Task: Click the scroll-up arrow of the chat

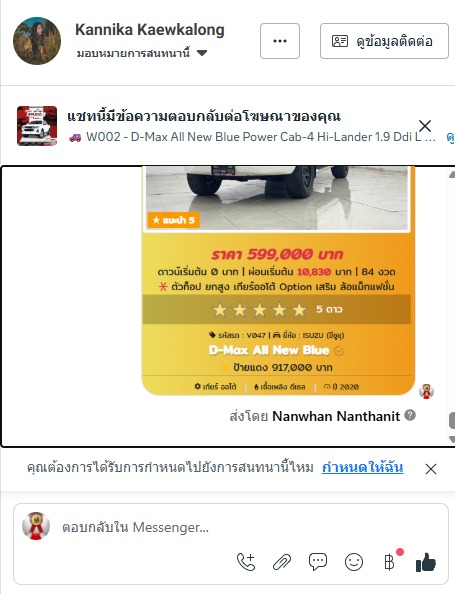Action: 452,175
